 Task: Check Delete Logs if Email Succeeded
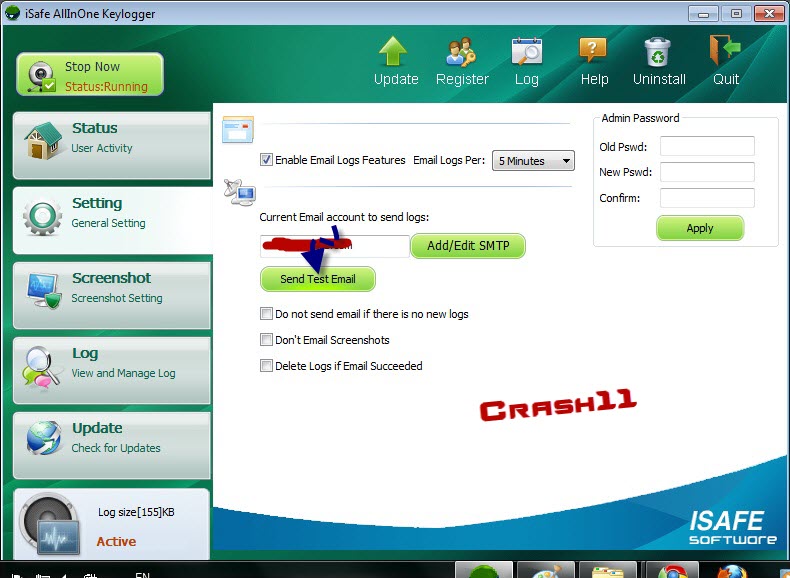pyautogui.click(x=266, y=365)
